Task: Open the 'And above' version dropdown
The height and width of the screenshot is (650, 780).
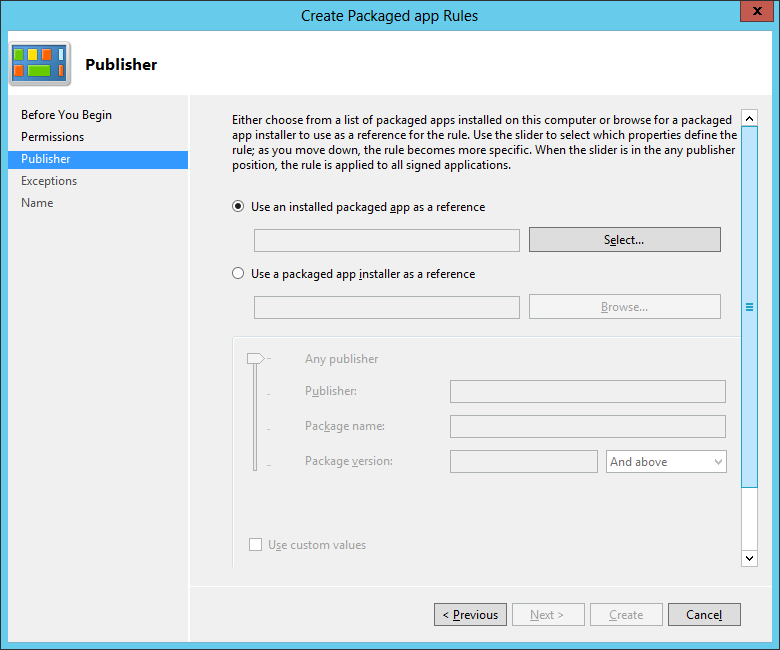Action: pos(666,462)
